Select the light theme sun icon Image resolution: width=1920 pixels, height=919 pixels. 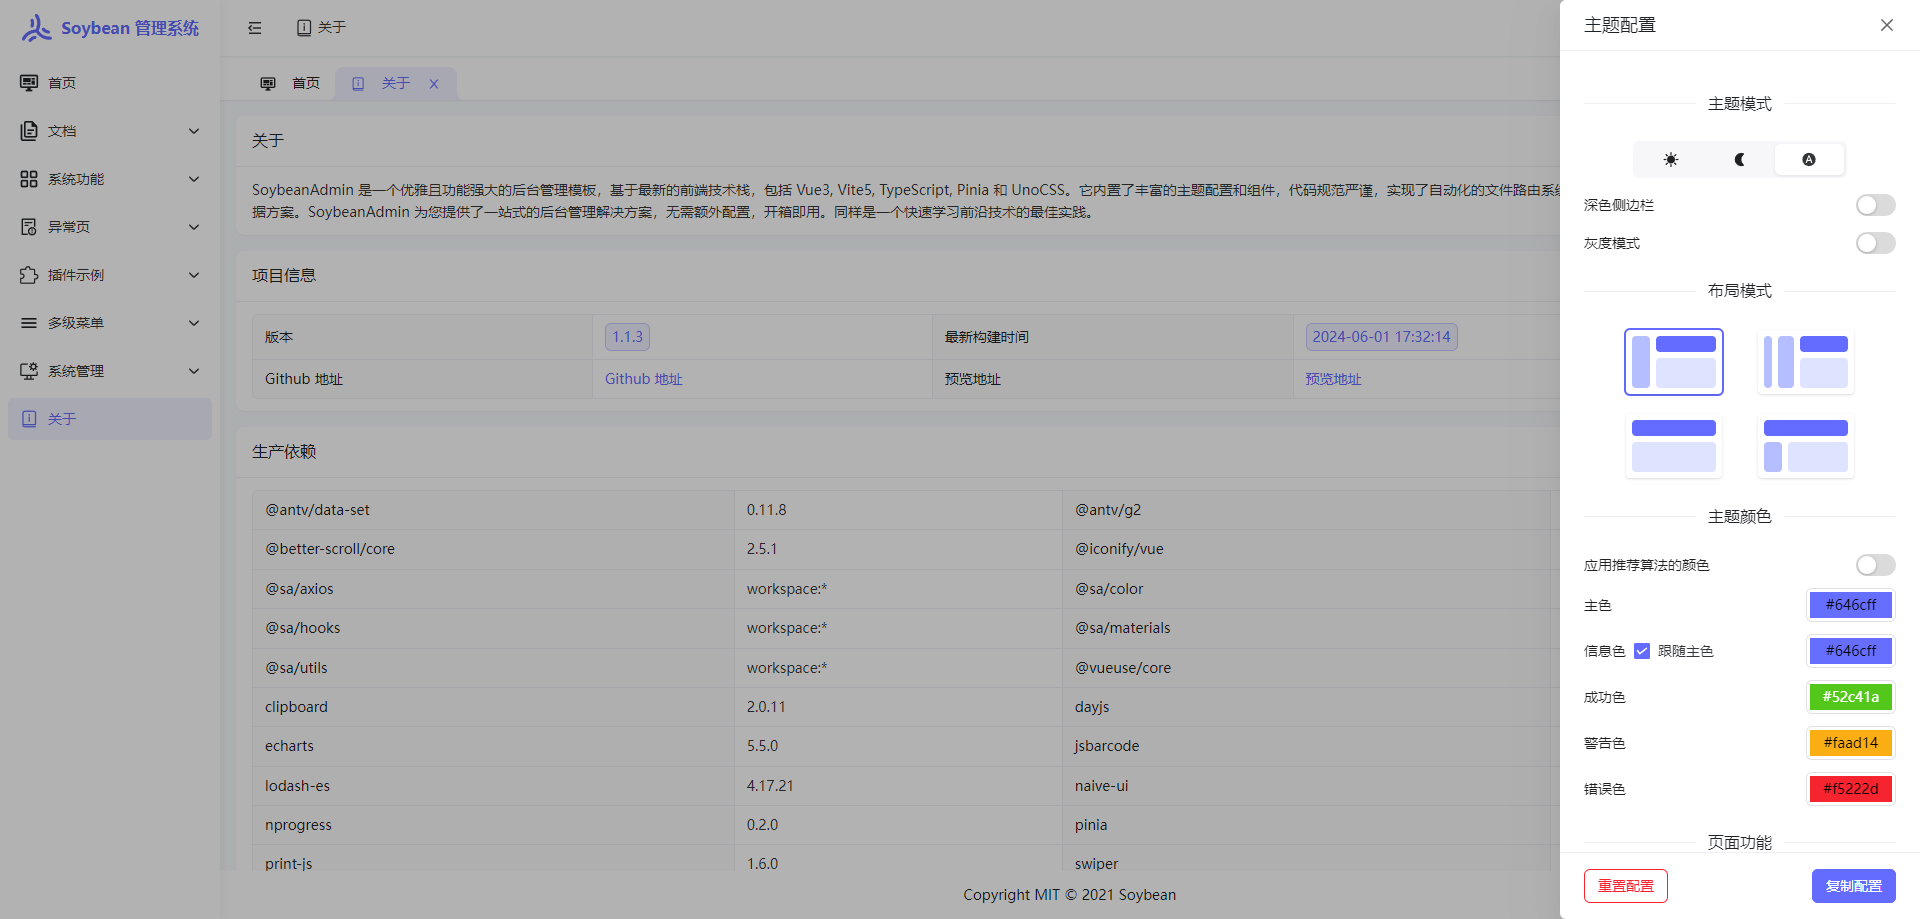tap(1670, 160)
